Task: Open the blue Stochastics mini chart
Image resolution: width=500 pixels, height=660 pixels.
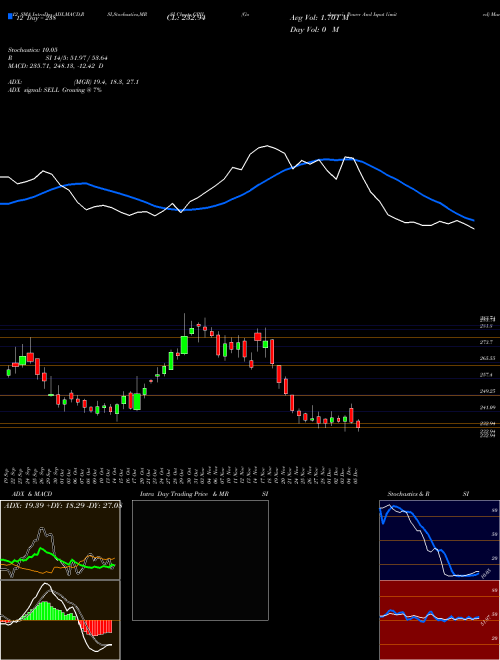Action: [x=439, y=540]
